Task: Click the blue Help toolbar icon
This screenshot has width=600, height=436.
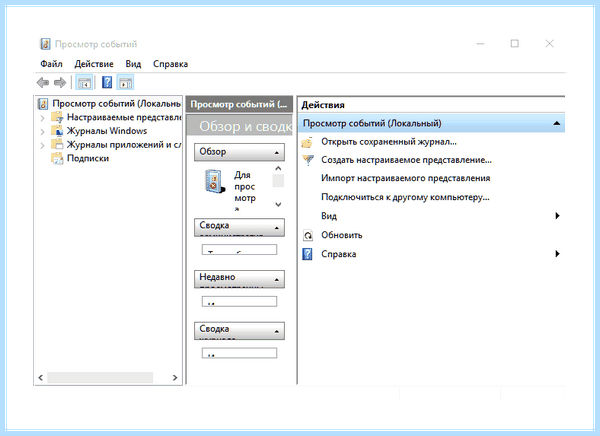Action: point(107,82)
